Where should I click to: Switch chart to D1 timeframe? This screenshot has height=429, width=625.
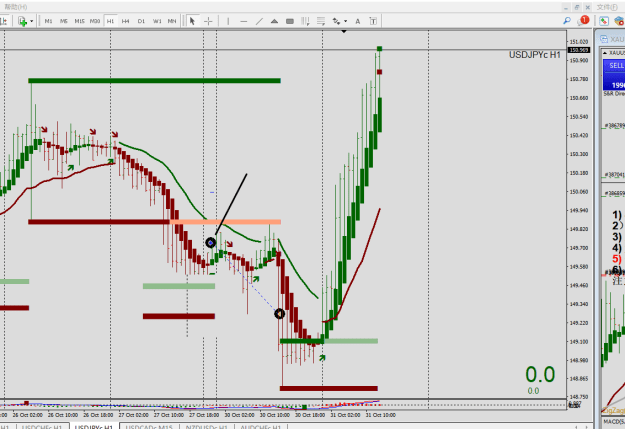tap(141, 21)
